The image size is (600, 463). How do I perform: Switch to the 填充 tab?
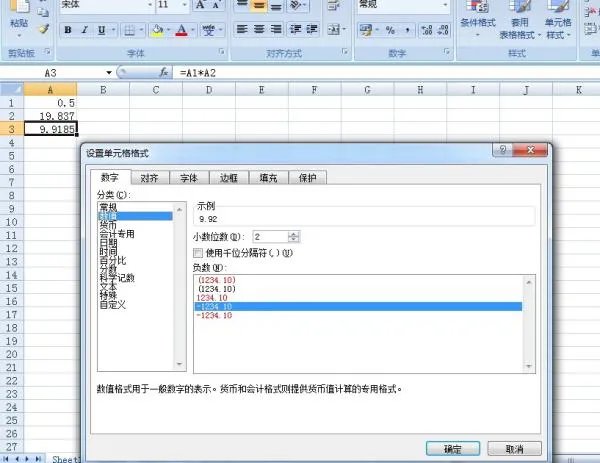point(268,178)
